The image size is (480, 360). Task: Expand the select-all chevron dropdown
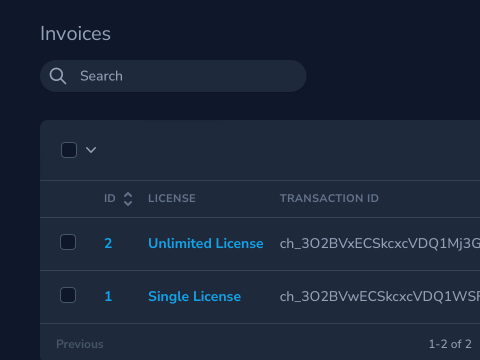click(x=91, y=150)
